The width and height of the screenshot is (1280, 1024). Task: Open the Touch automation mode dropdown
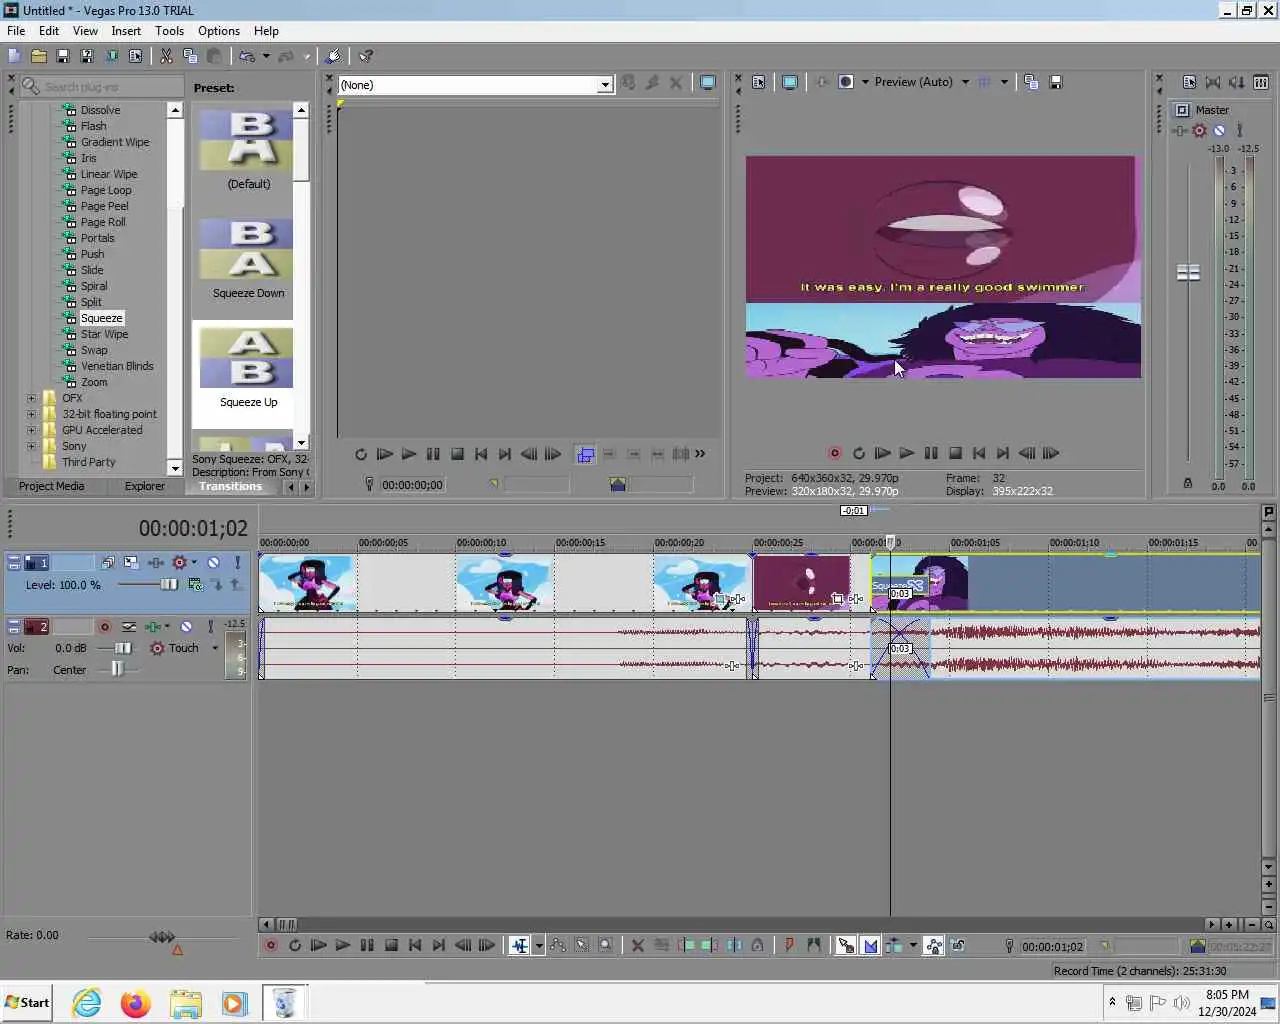click(x=214, y=648)
